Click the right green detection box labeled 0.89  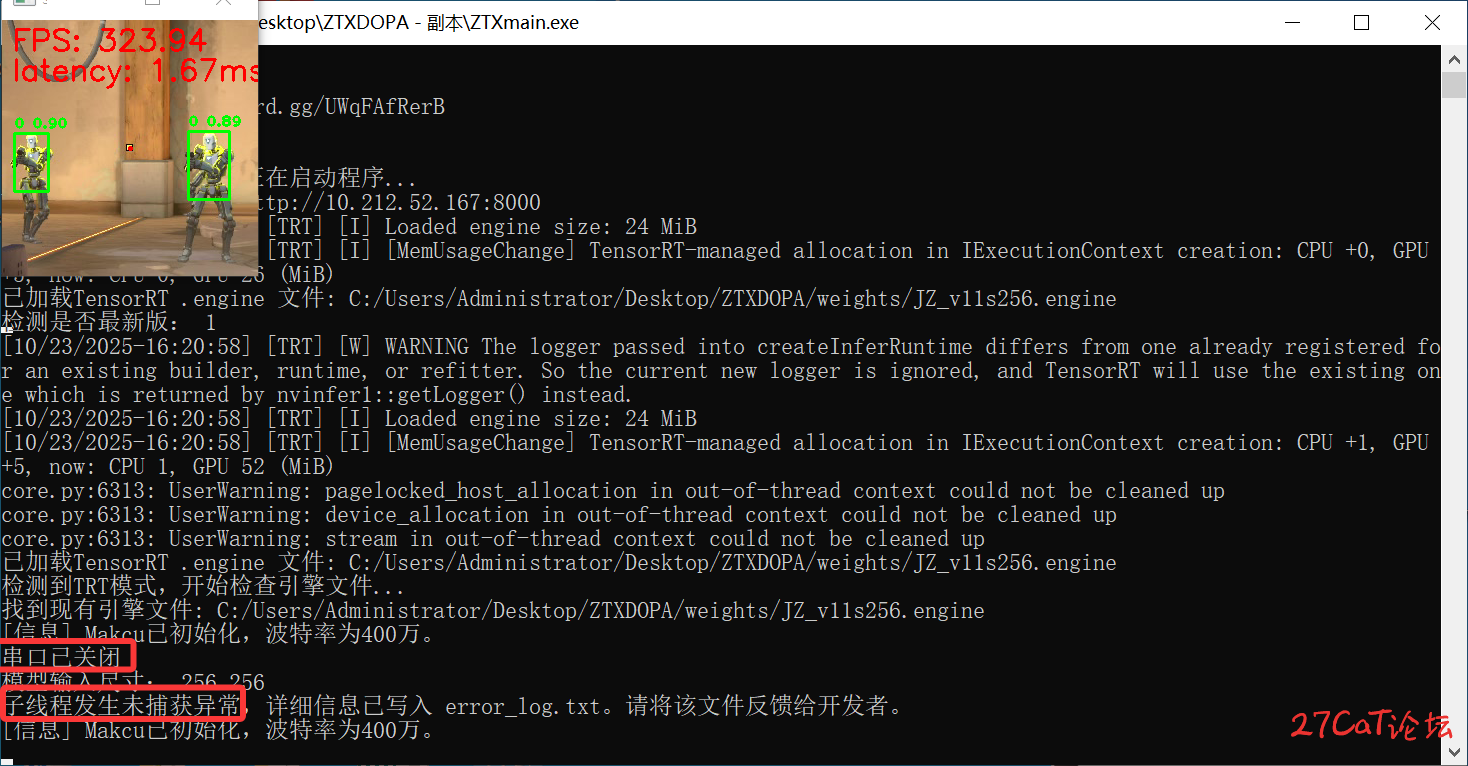pyautogui.click(x=209, y=165)
